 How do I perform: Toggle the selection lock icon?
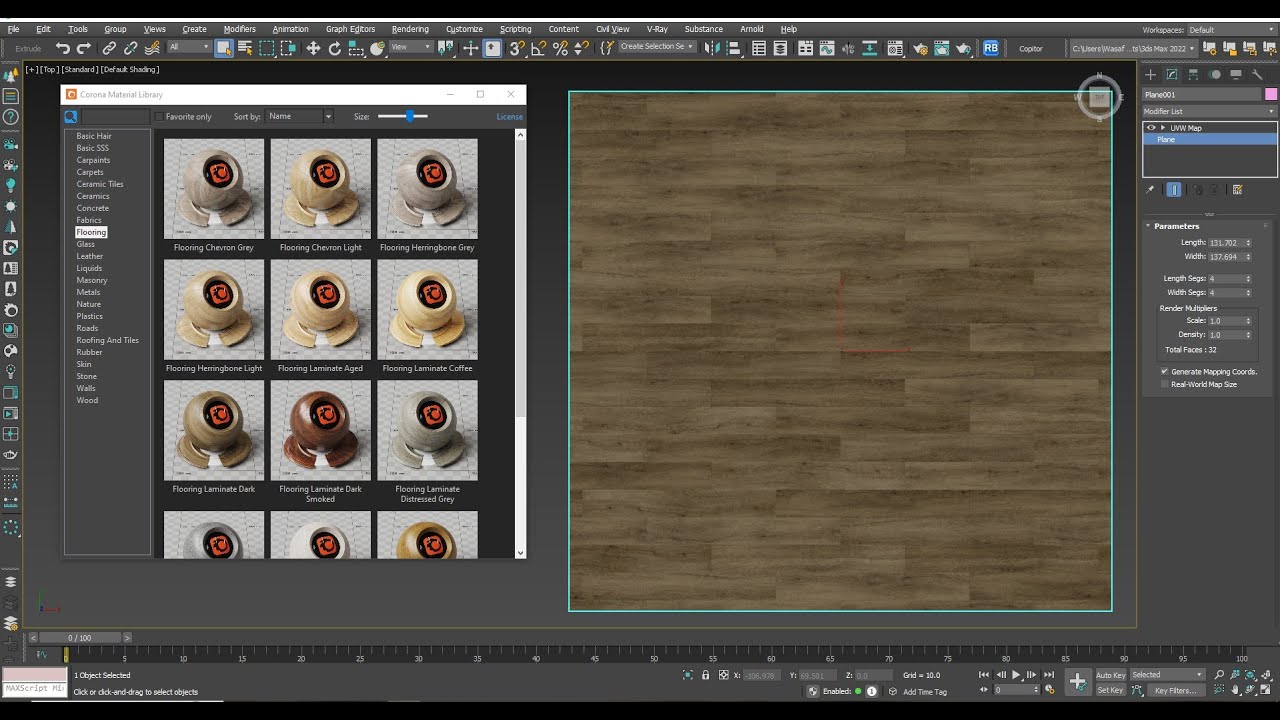706,675
